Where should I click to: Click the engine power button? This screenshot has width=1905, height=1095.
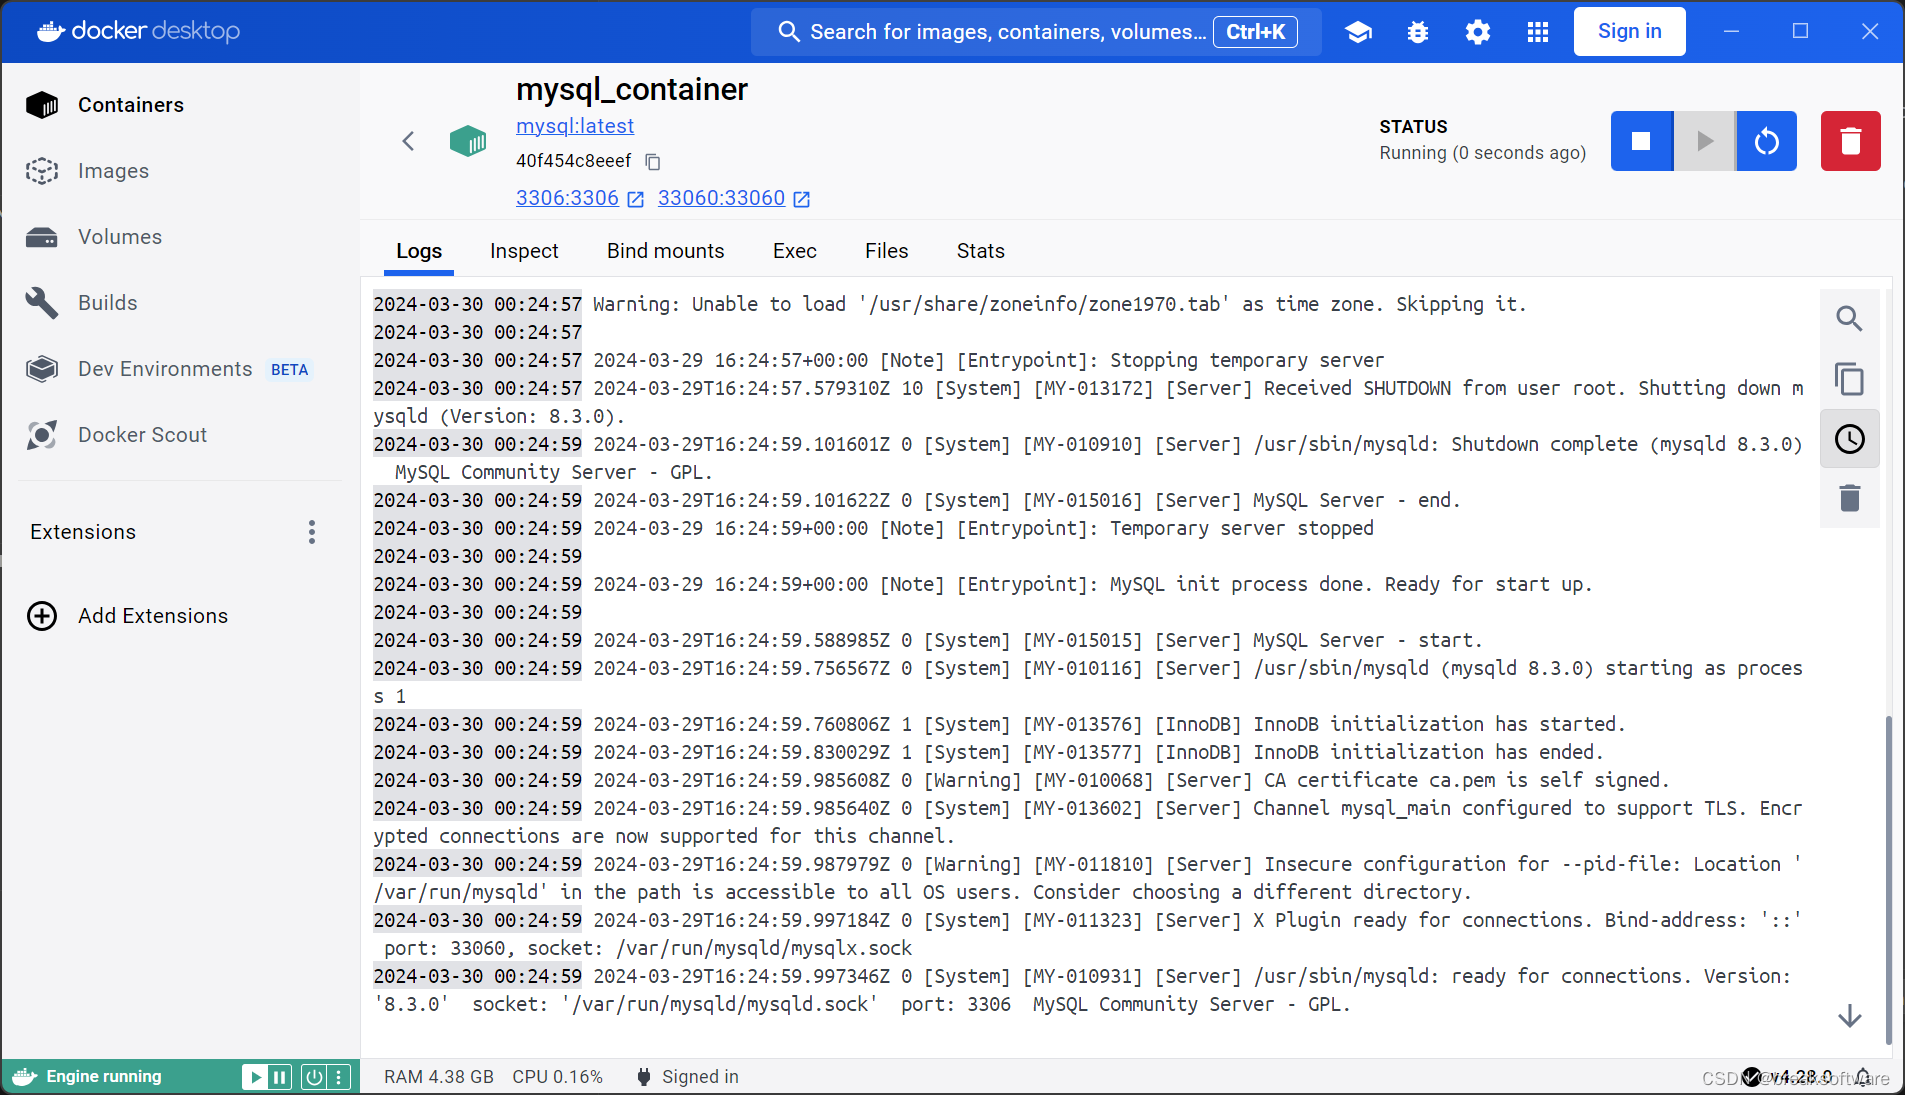pyautogui.click(x=314, y=1077)
